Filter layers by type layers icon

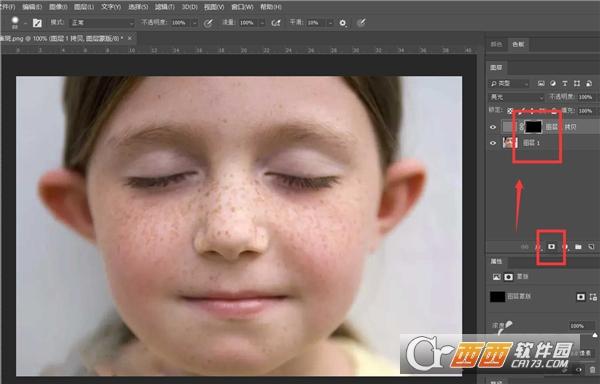(x=565, y=83)
